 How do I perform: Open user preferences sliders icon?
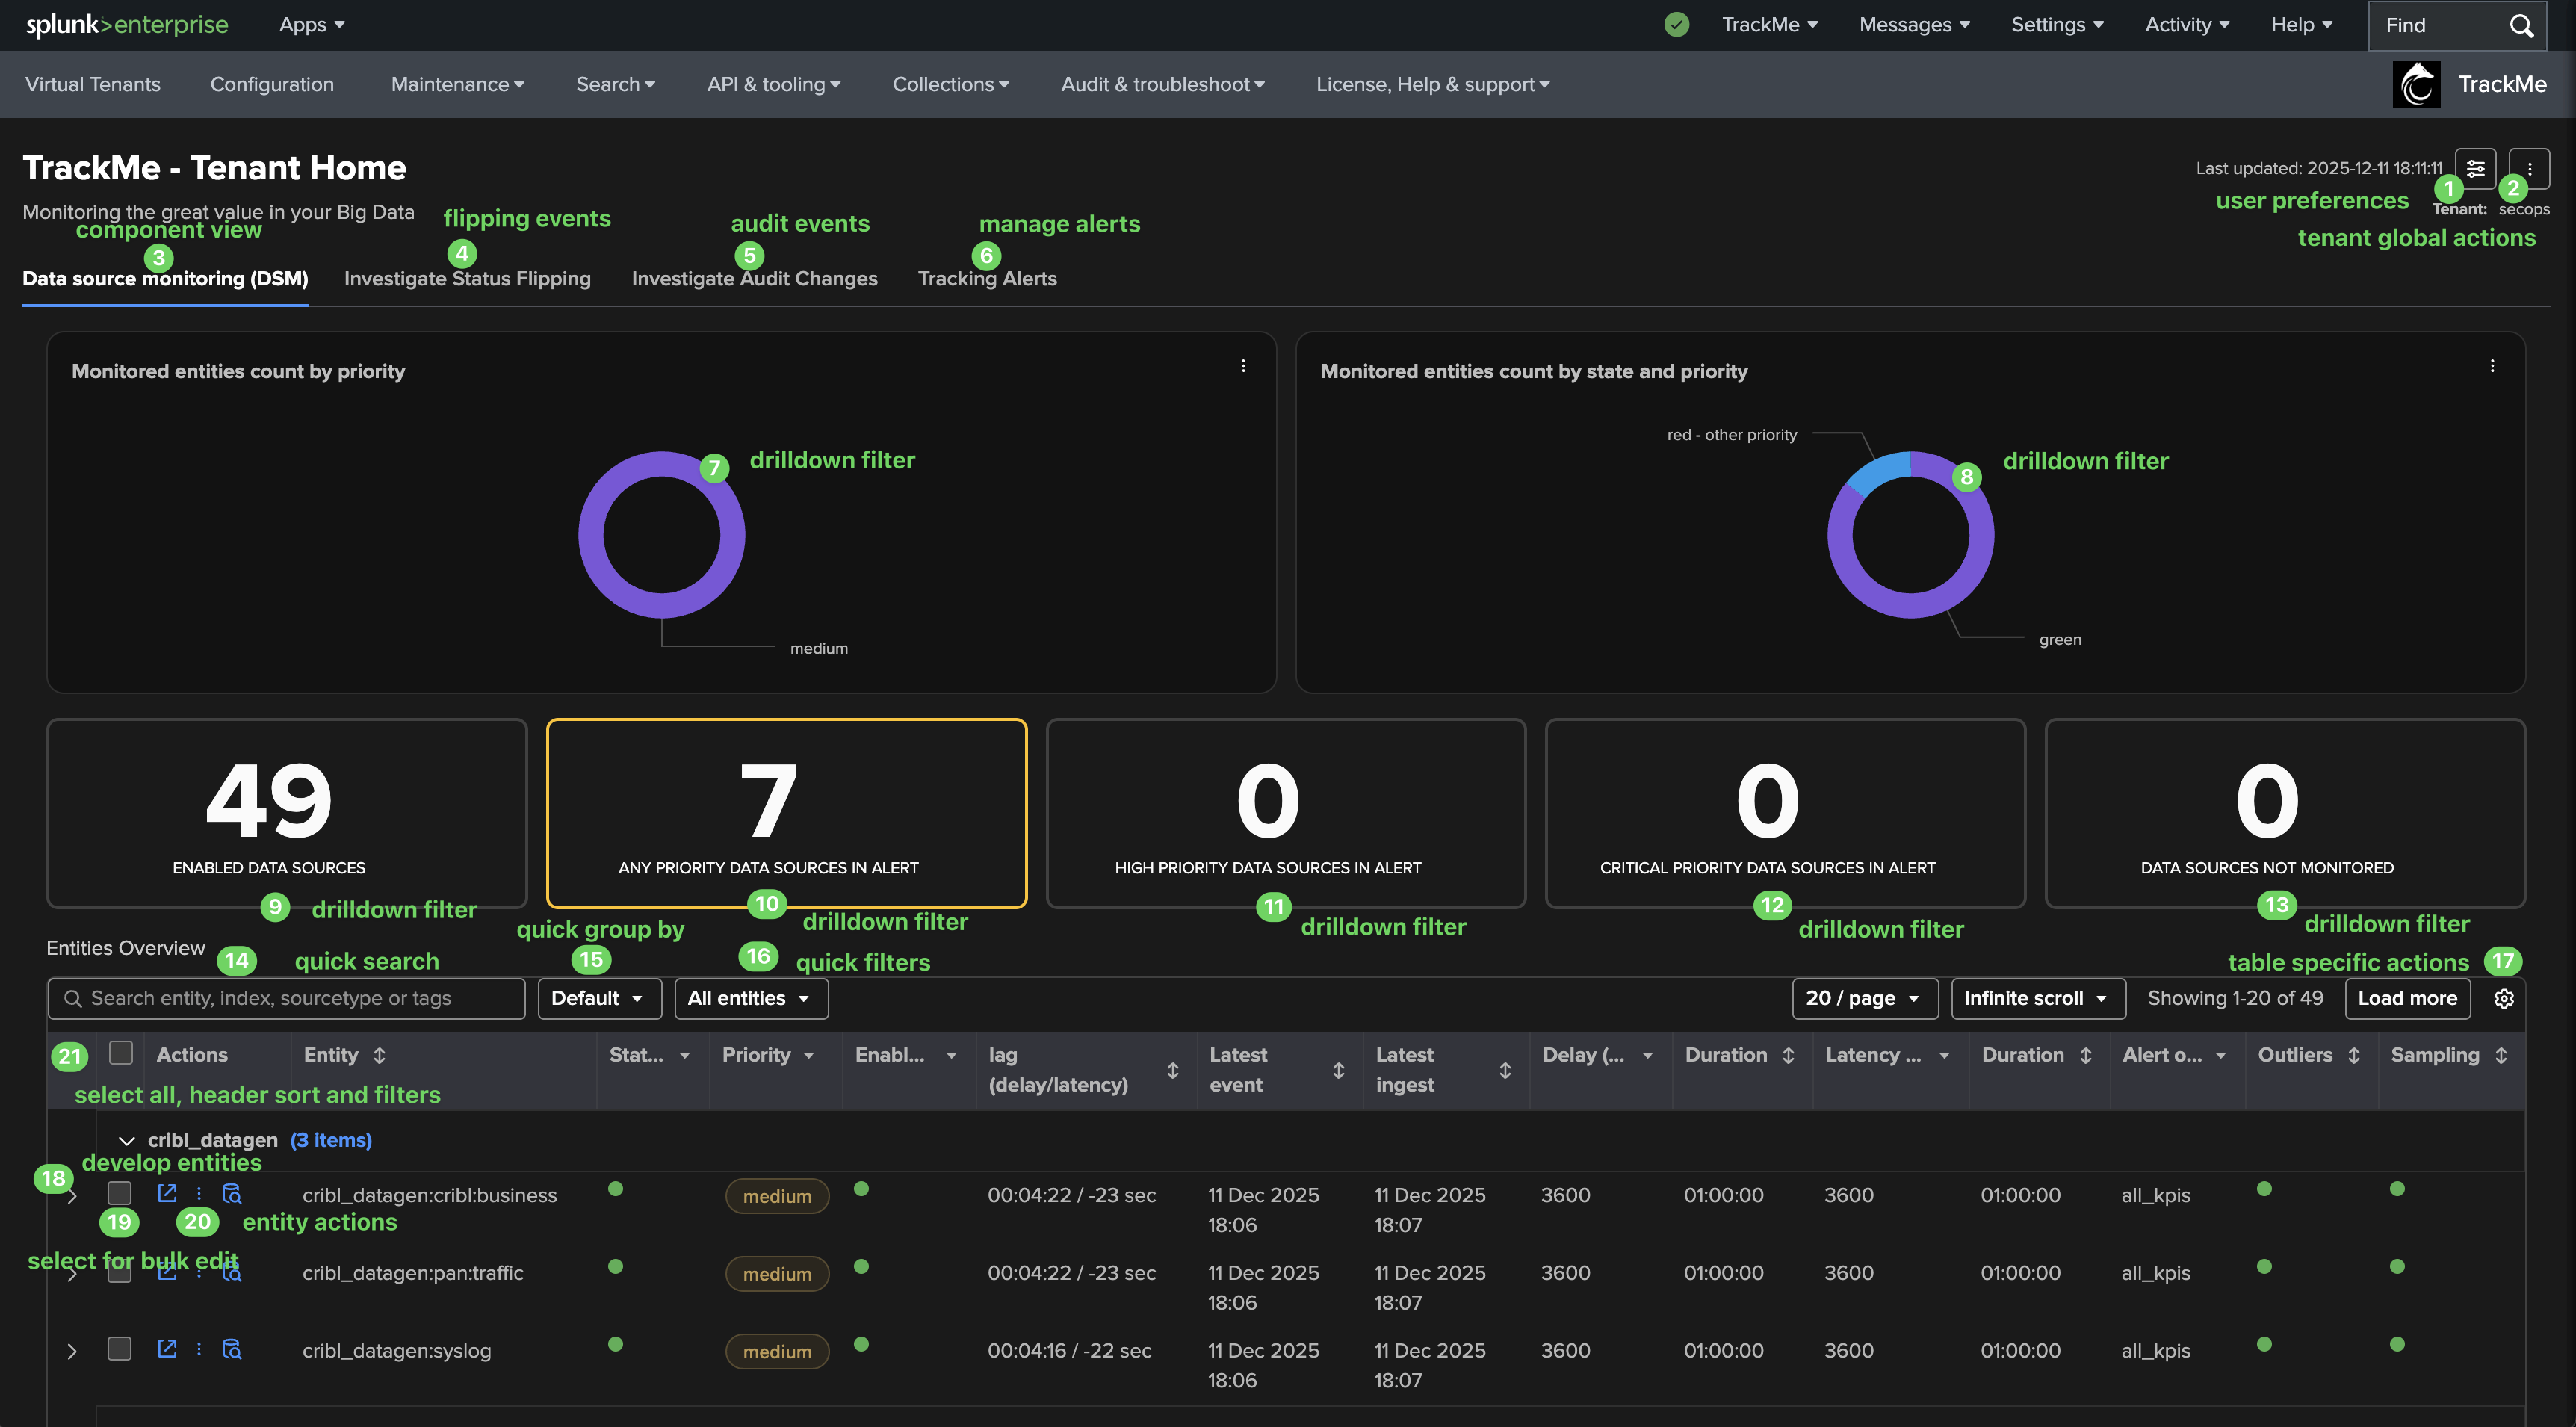point(2475,167)
